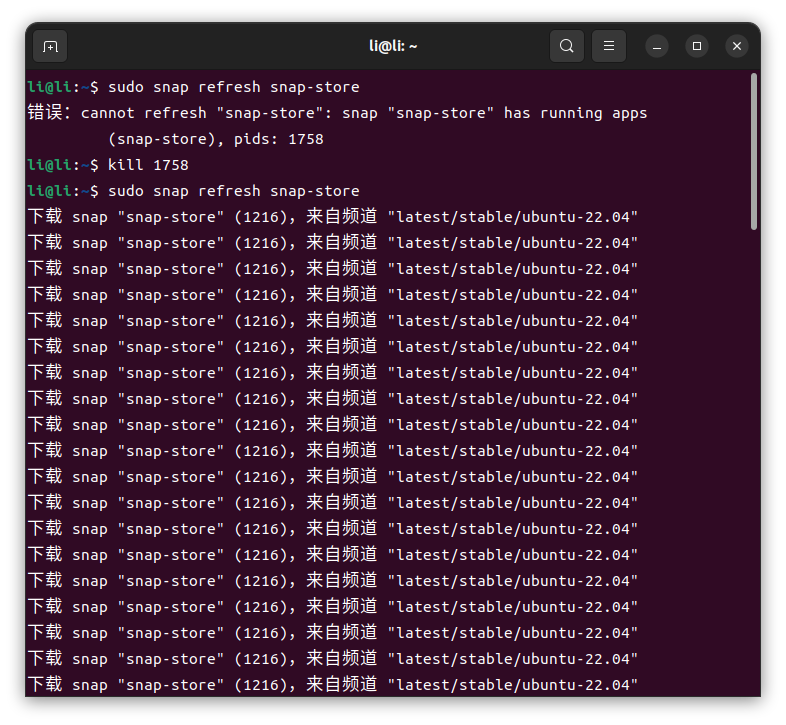786x725 pixels.
Task: Click the first 'sudo snap refresh snap-store' command
Action: [x=234, y=87]
